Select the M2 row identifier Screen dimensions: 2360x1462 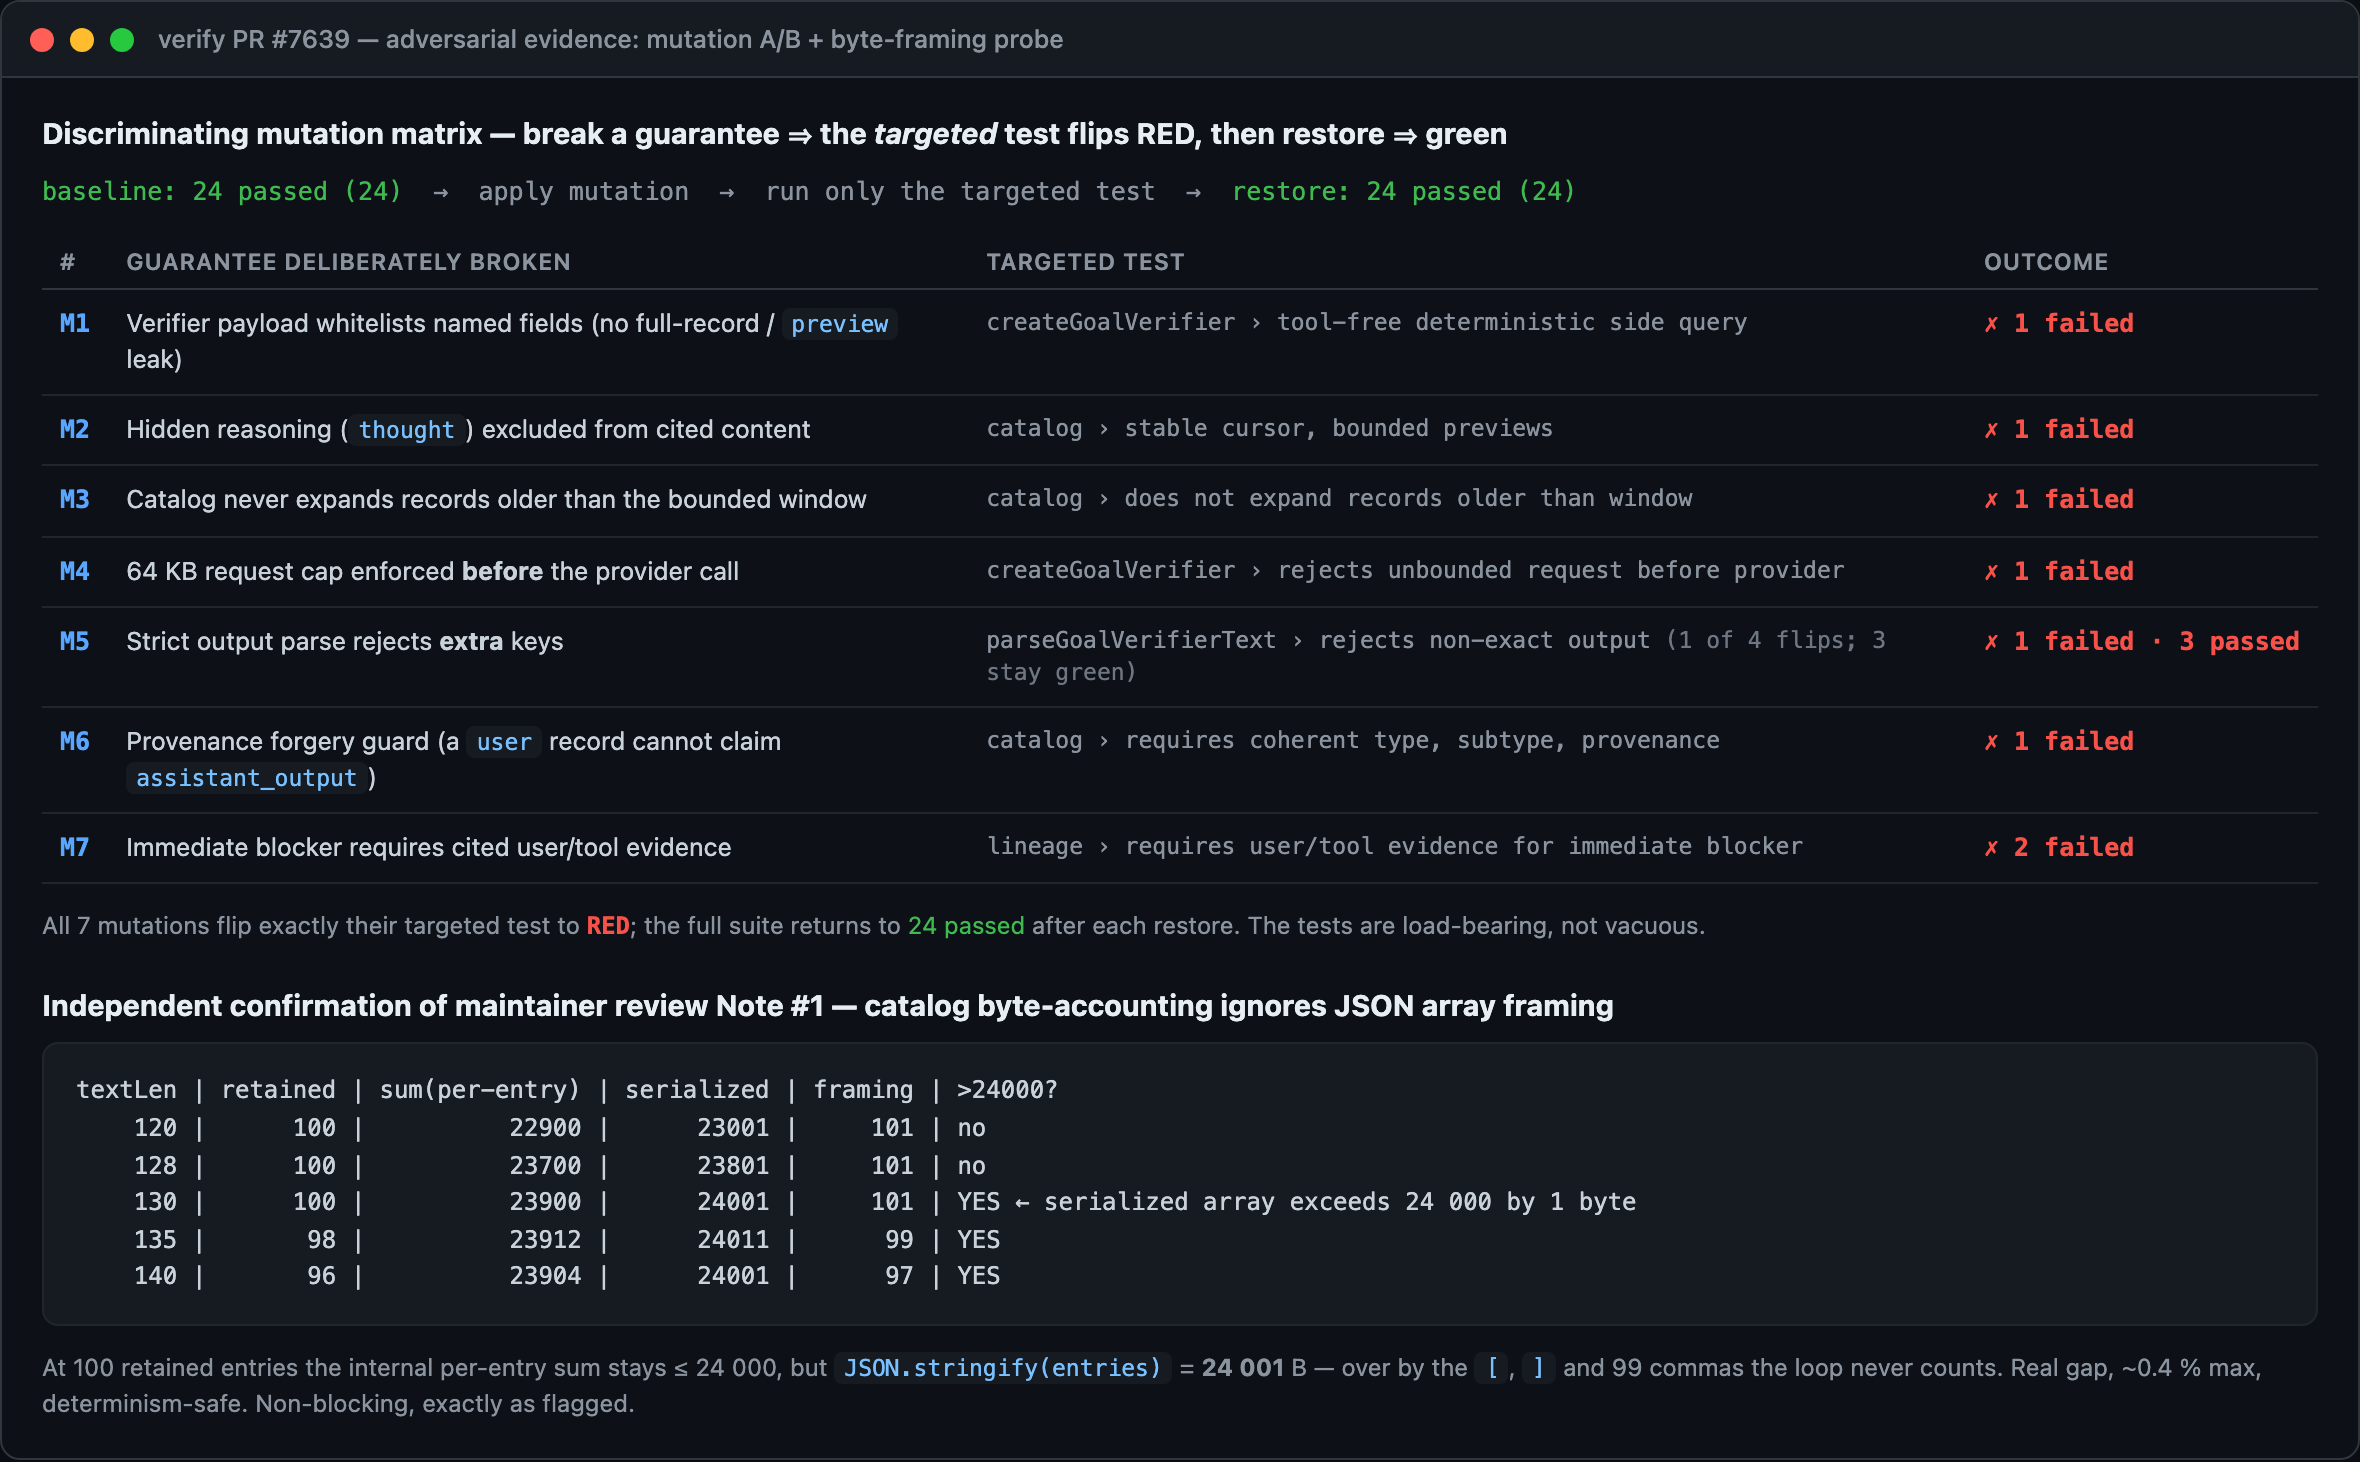click(x=75, y=429)
